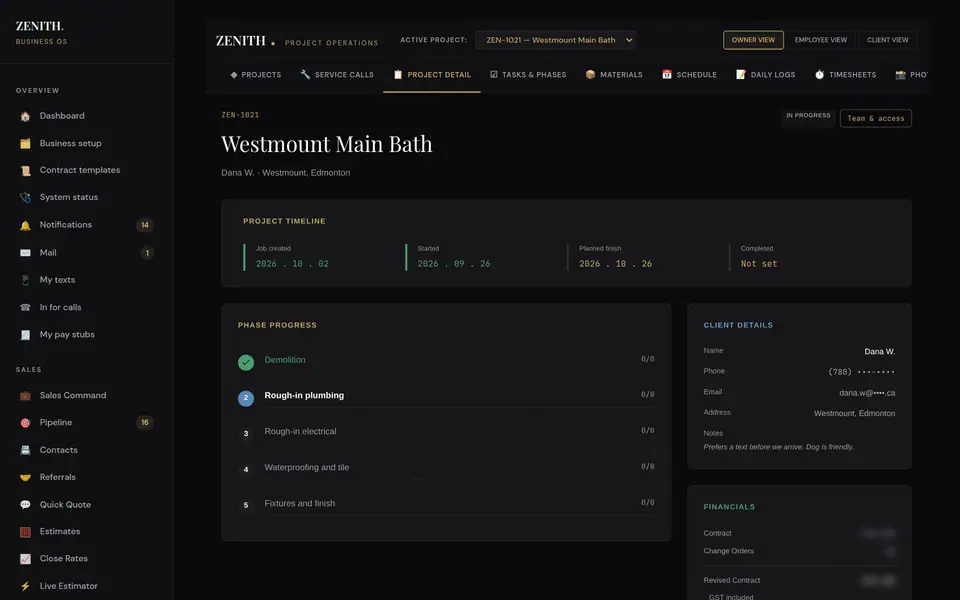Click the Contract templates scroll icon
The height and width of the screenshot is (600, 960).
(x=25, y=171)
